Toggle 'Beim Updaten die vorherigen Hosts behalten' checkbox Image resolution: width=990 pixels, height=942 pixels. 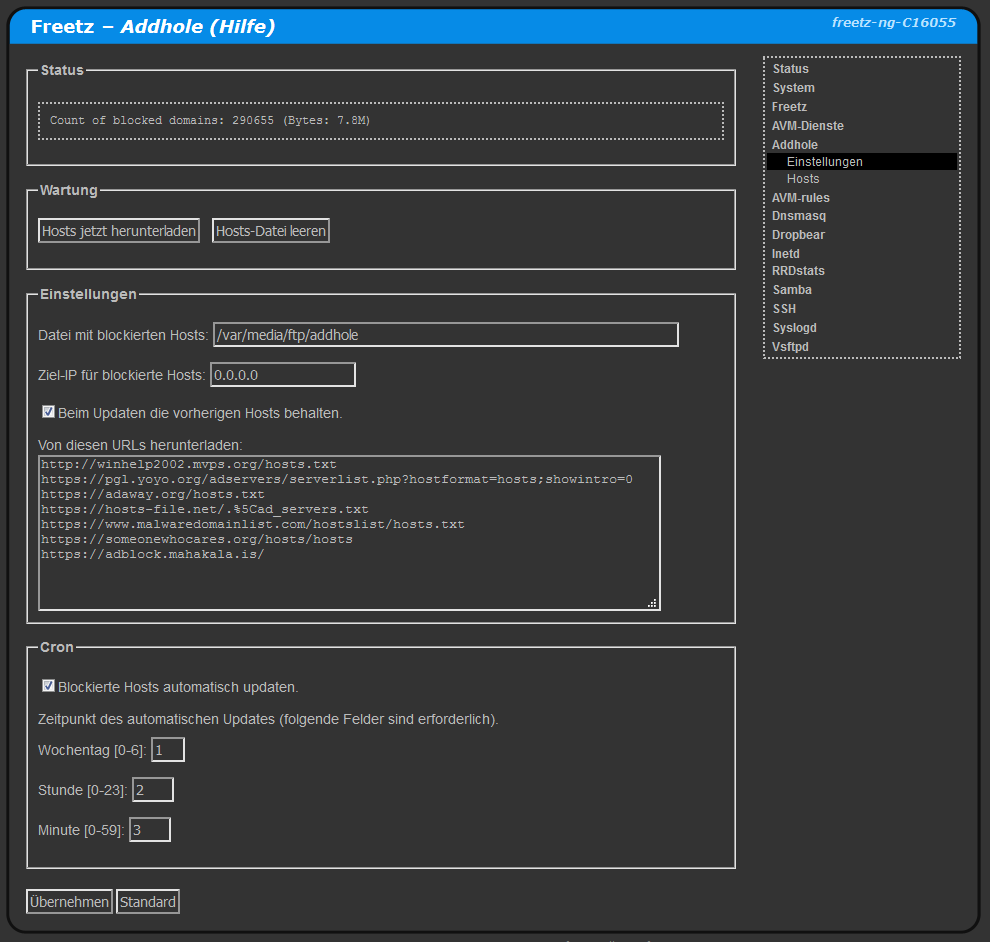48,412
